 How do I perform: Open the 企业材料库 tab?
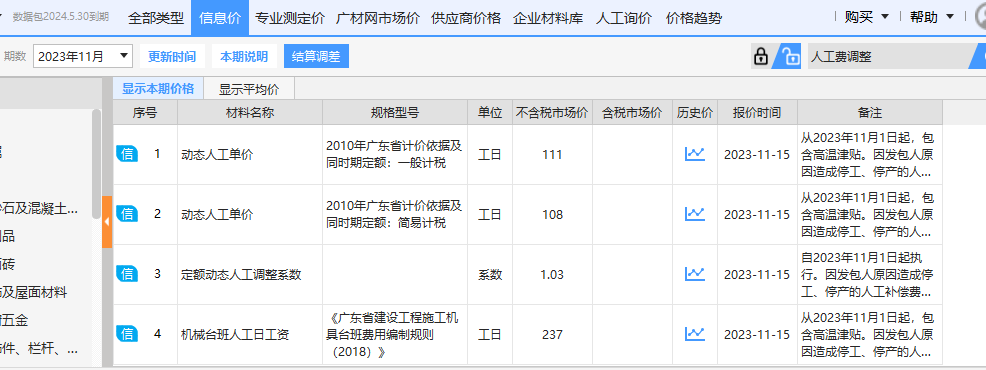[548, 18]
